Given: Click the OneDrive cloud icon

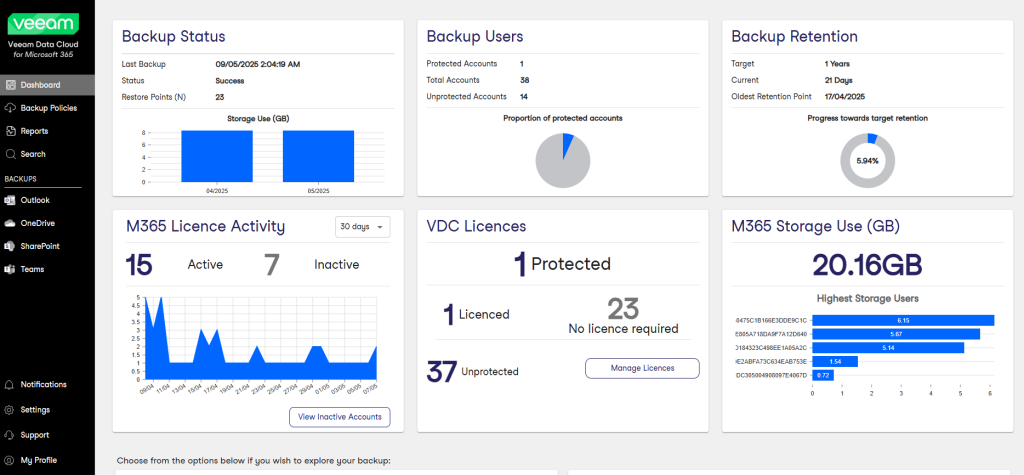Looking at the screenshot, I should [10, 223].
